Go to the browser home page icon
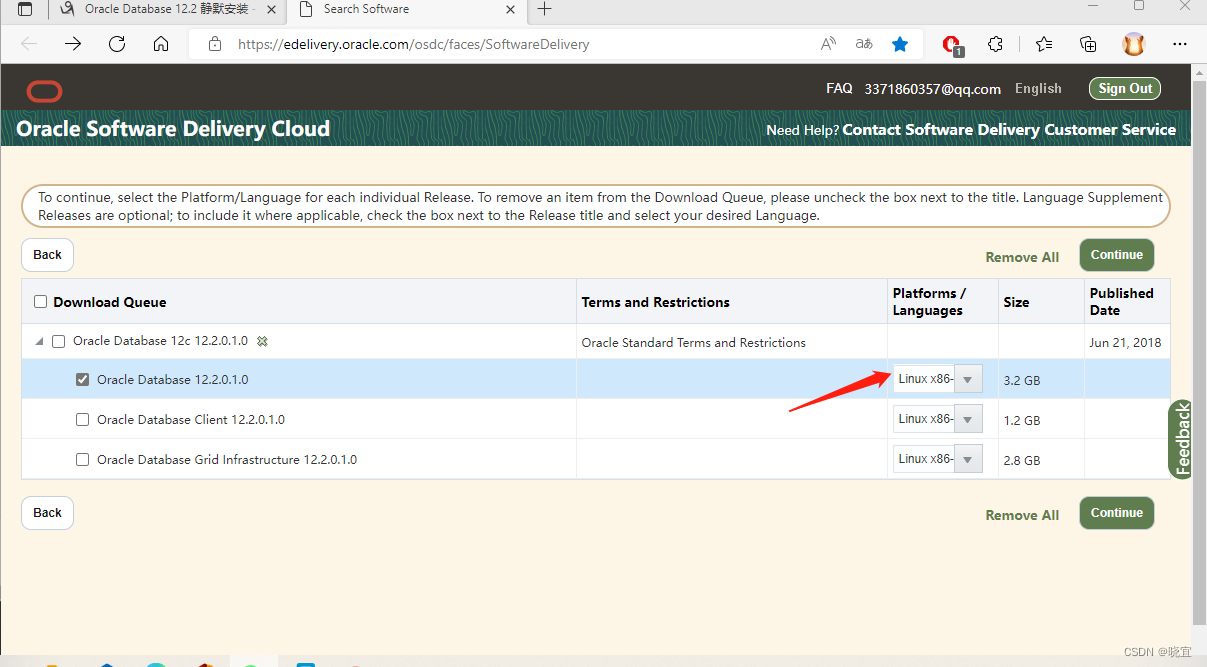1207x667 pixels. (161, 44)
